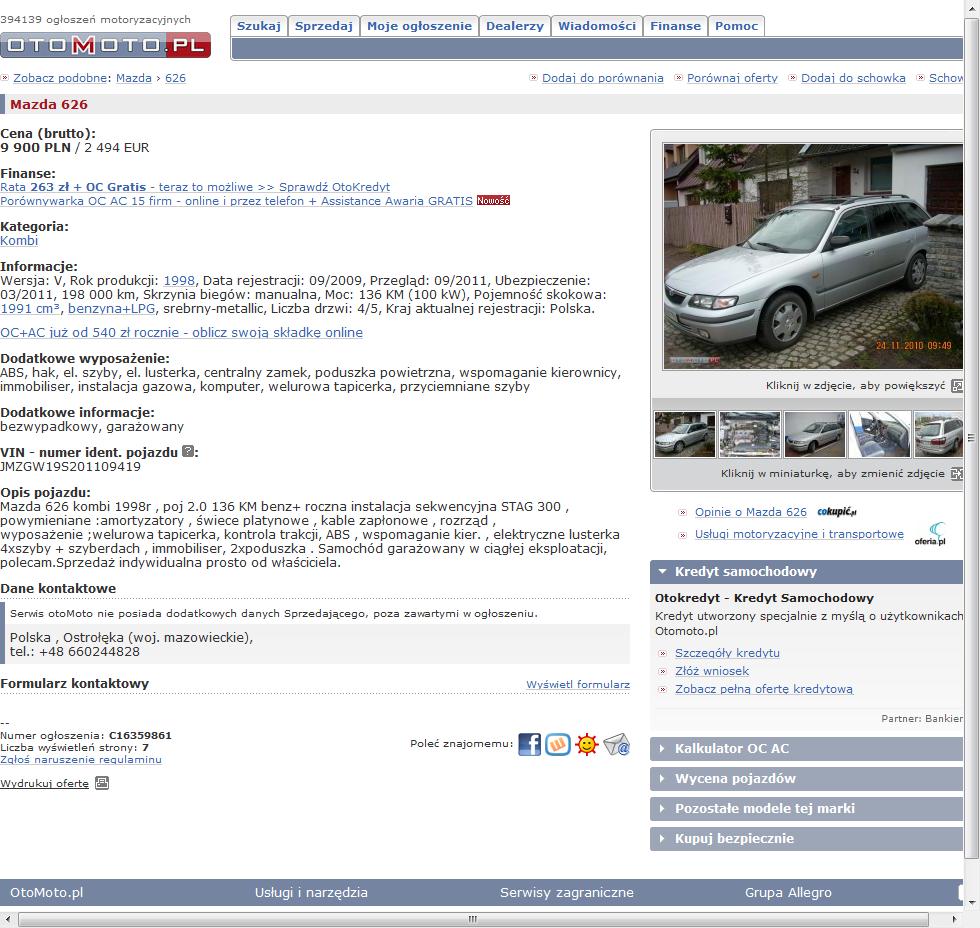Click the scroll left arrow
The width and height of the screenshot is (980, 928).
[x=8, y=919]
